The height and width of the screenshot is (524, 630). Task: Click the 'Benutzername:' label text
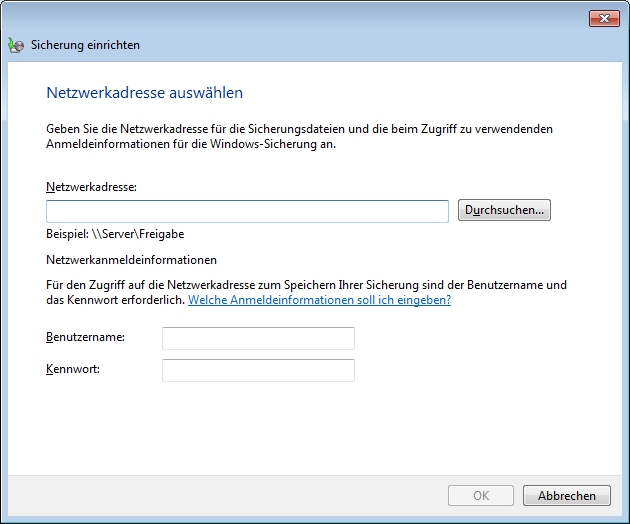pyautogui.click(x=85, y=338)
